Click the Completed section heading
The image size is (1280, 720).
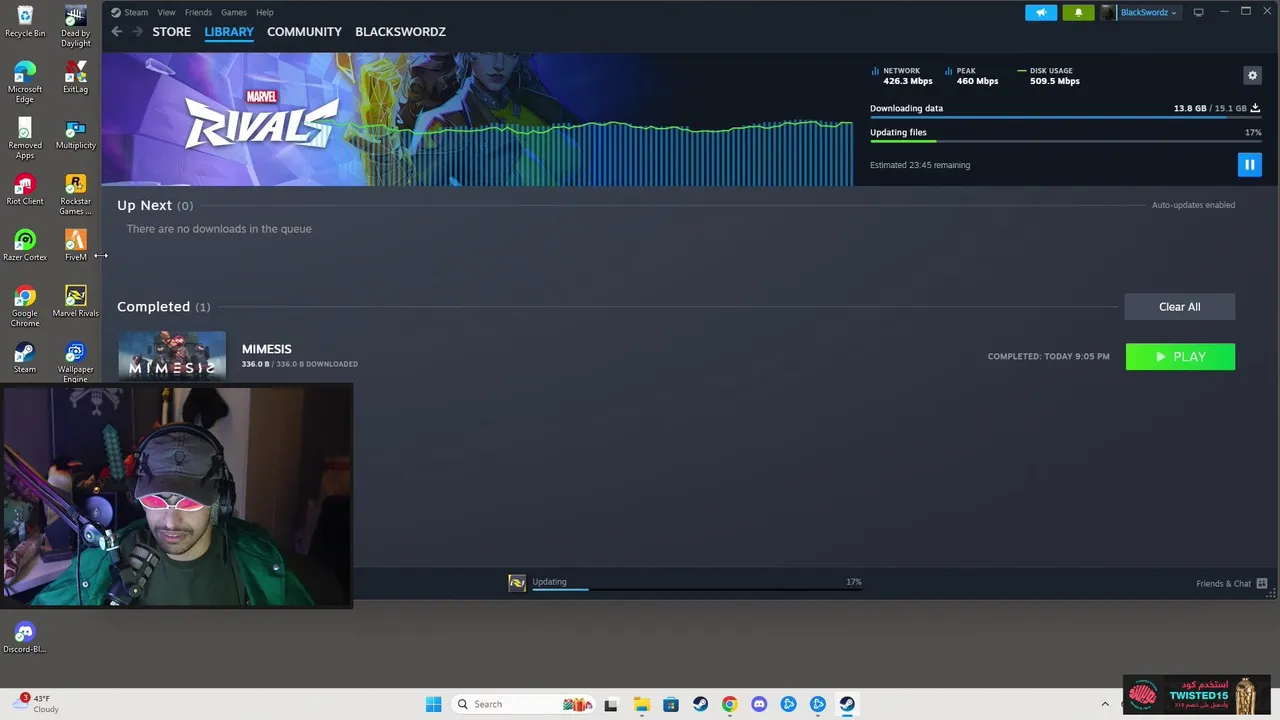point(163,307)
